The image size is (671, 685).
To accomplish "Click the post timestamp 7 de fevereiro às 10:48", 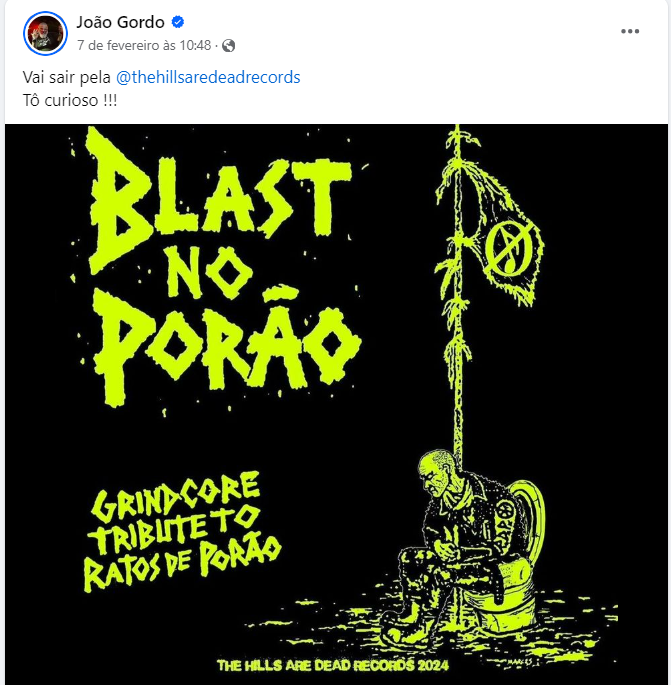I will [x=144, y=45].
